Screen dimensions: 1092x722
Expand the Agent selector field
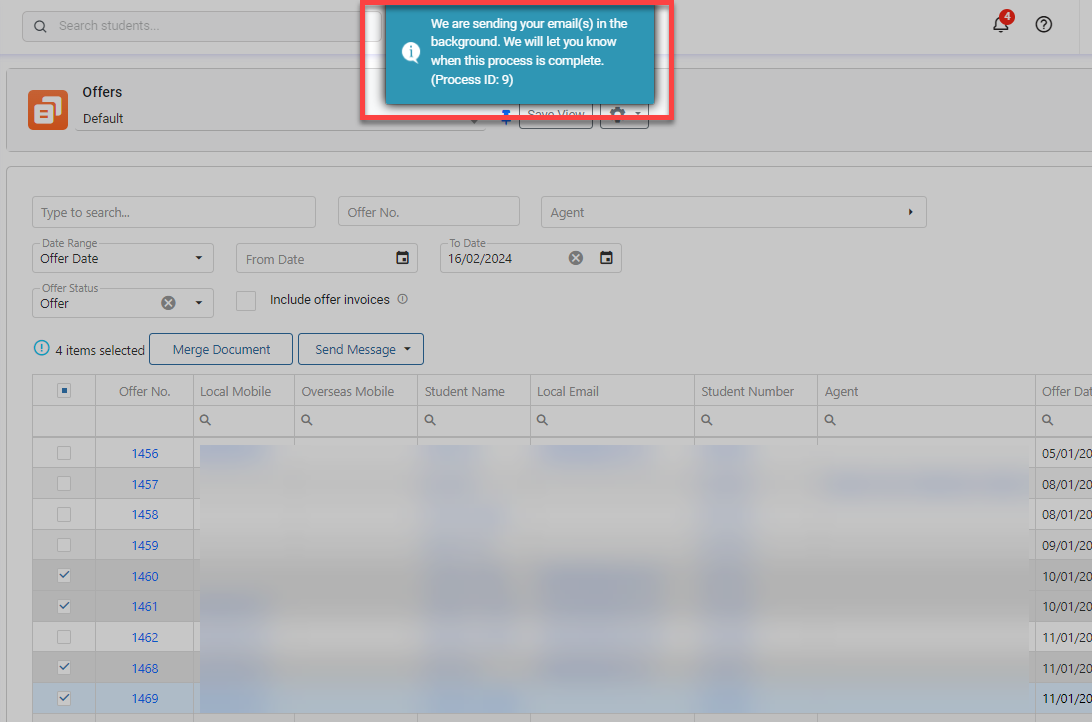pyautogui.click(x=910, y=212)
